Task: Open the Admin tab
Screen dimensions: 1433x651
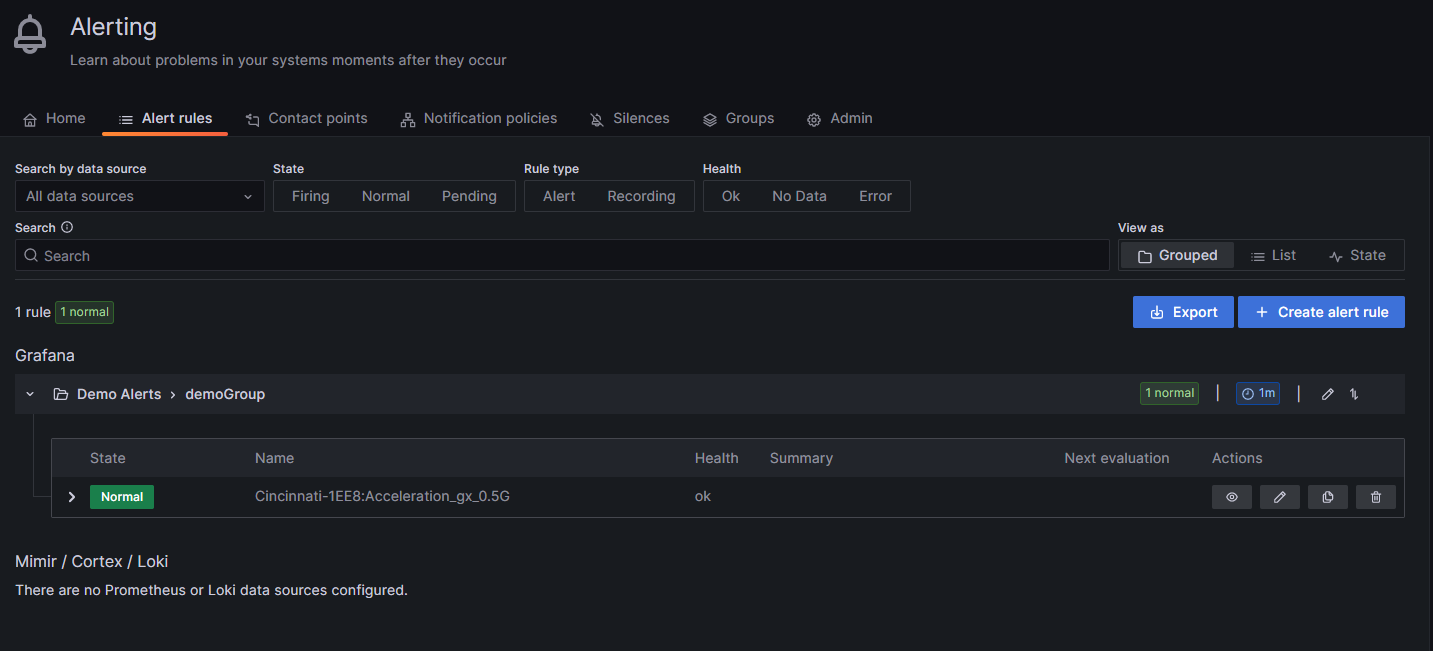Action: pyautogui.click(x=840, y=118)
